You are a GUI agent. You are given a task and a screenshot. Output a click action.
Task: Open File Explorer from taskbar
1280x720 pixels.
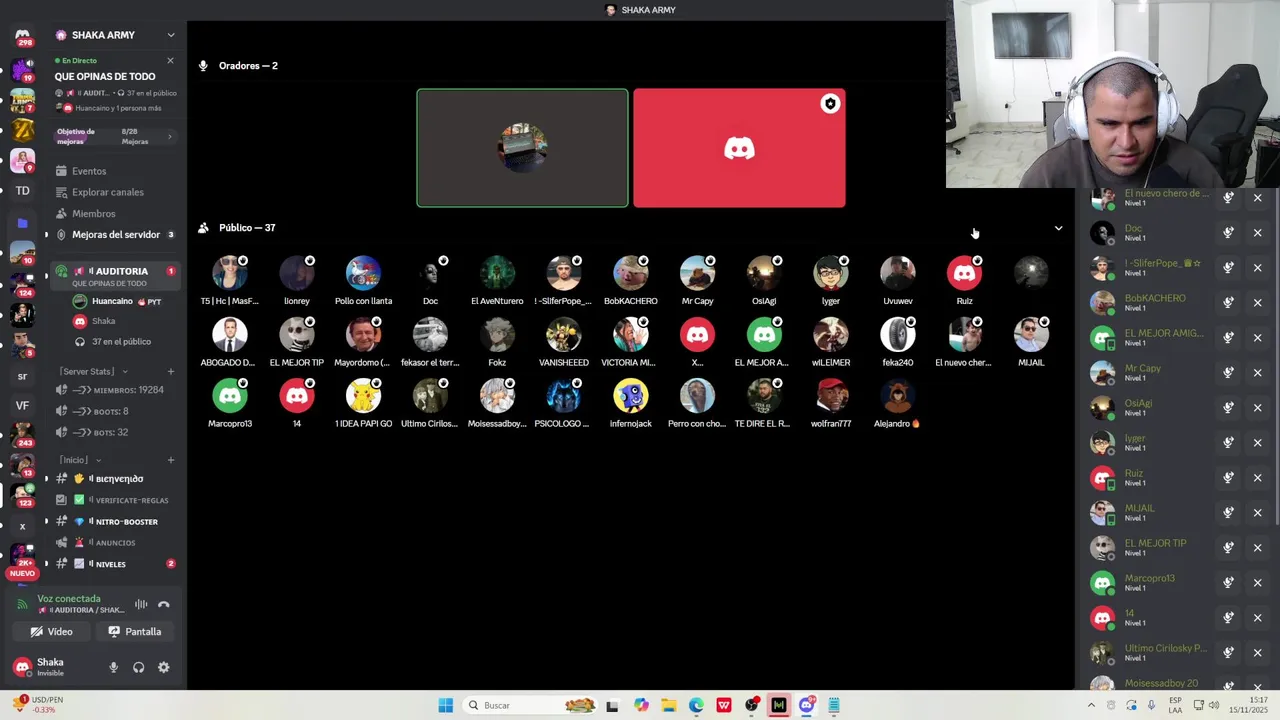tap(669, 705)
